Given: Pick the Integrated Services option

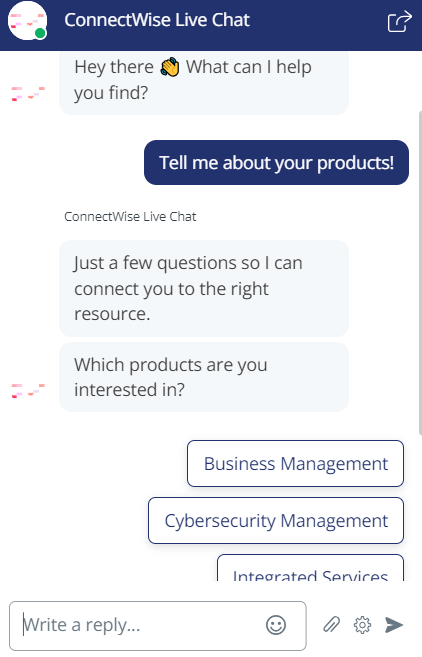Looking at the screenshot, I should pos(311,568).
